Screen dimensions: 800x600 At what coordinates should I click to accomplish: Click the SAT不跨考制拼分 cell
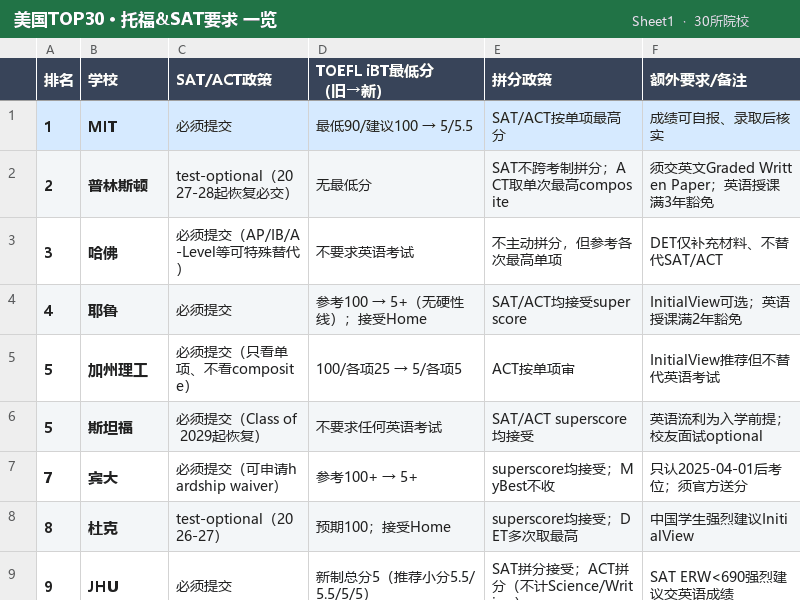[x=563, y=185]
